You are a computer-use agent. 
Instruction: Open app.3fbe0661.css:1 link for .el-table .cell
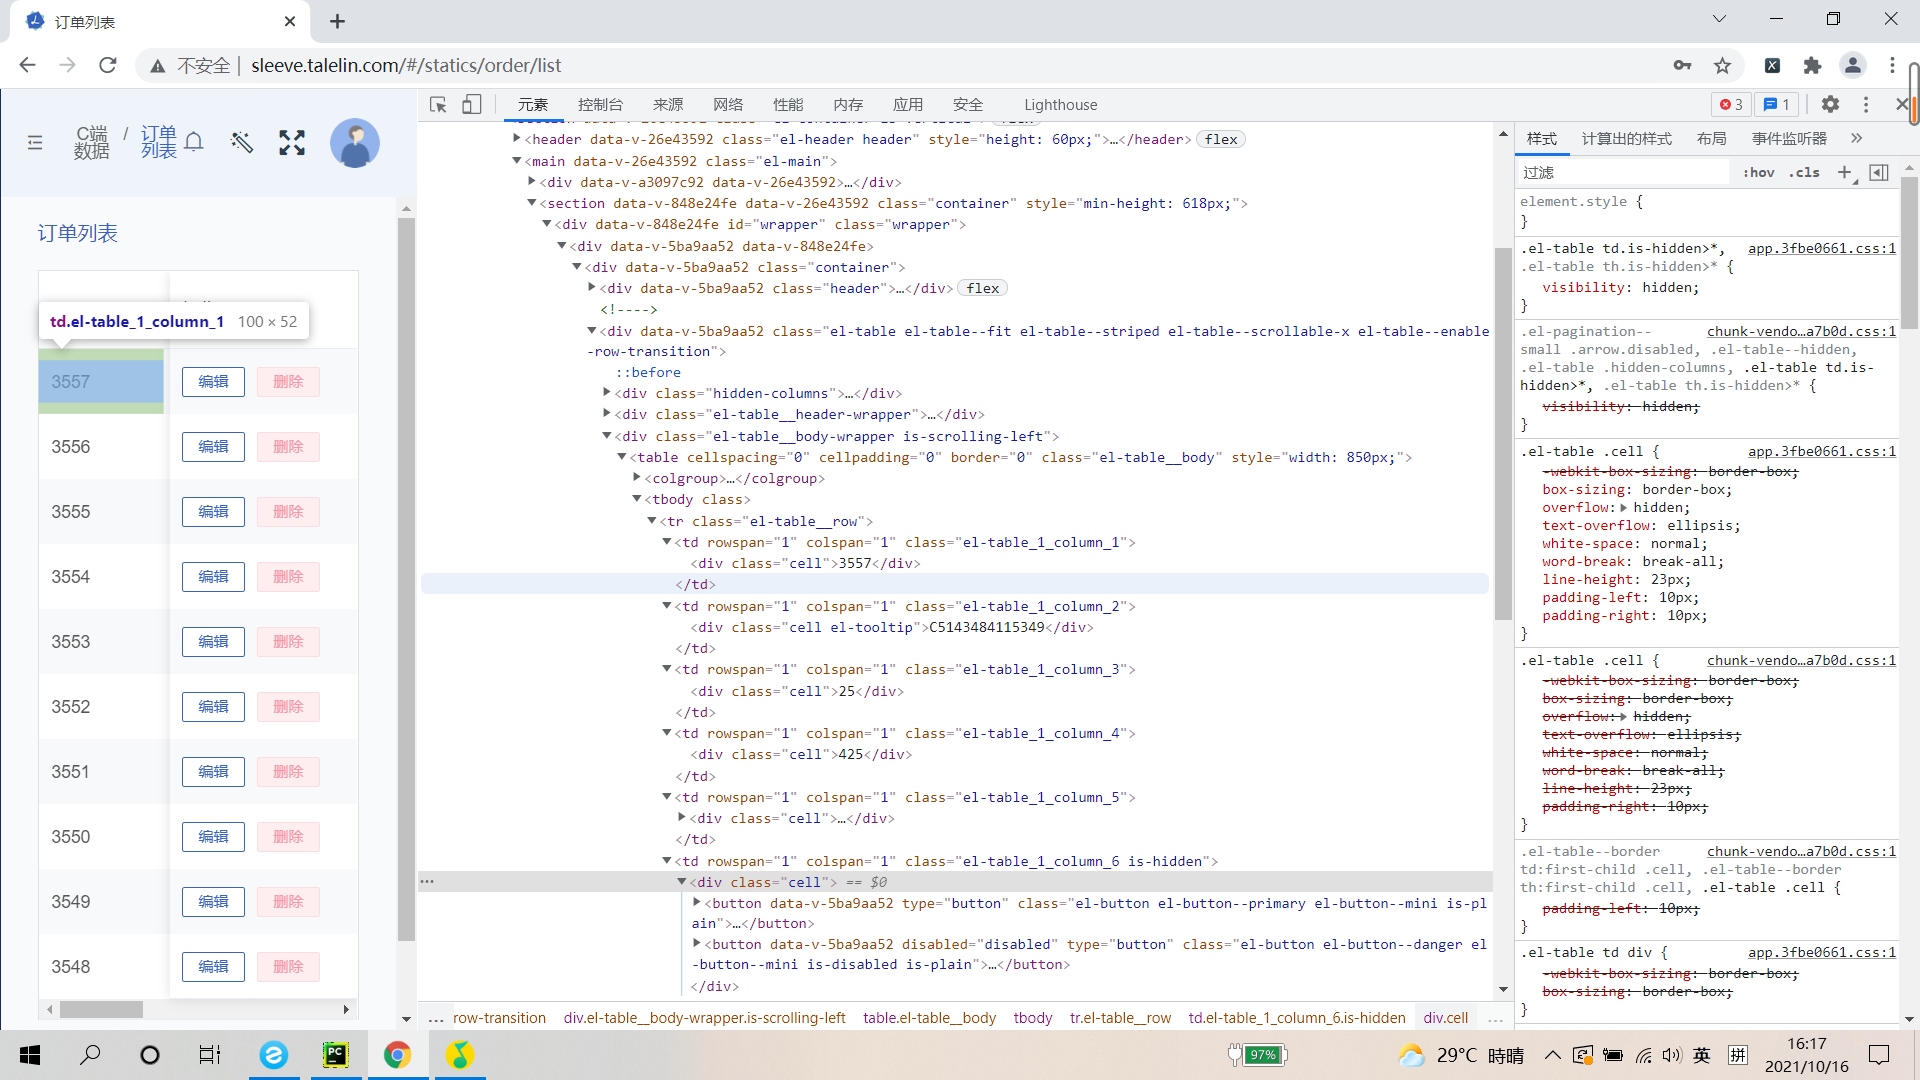(1821, 451)
